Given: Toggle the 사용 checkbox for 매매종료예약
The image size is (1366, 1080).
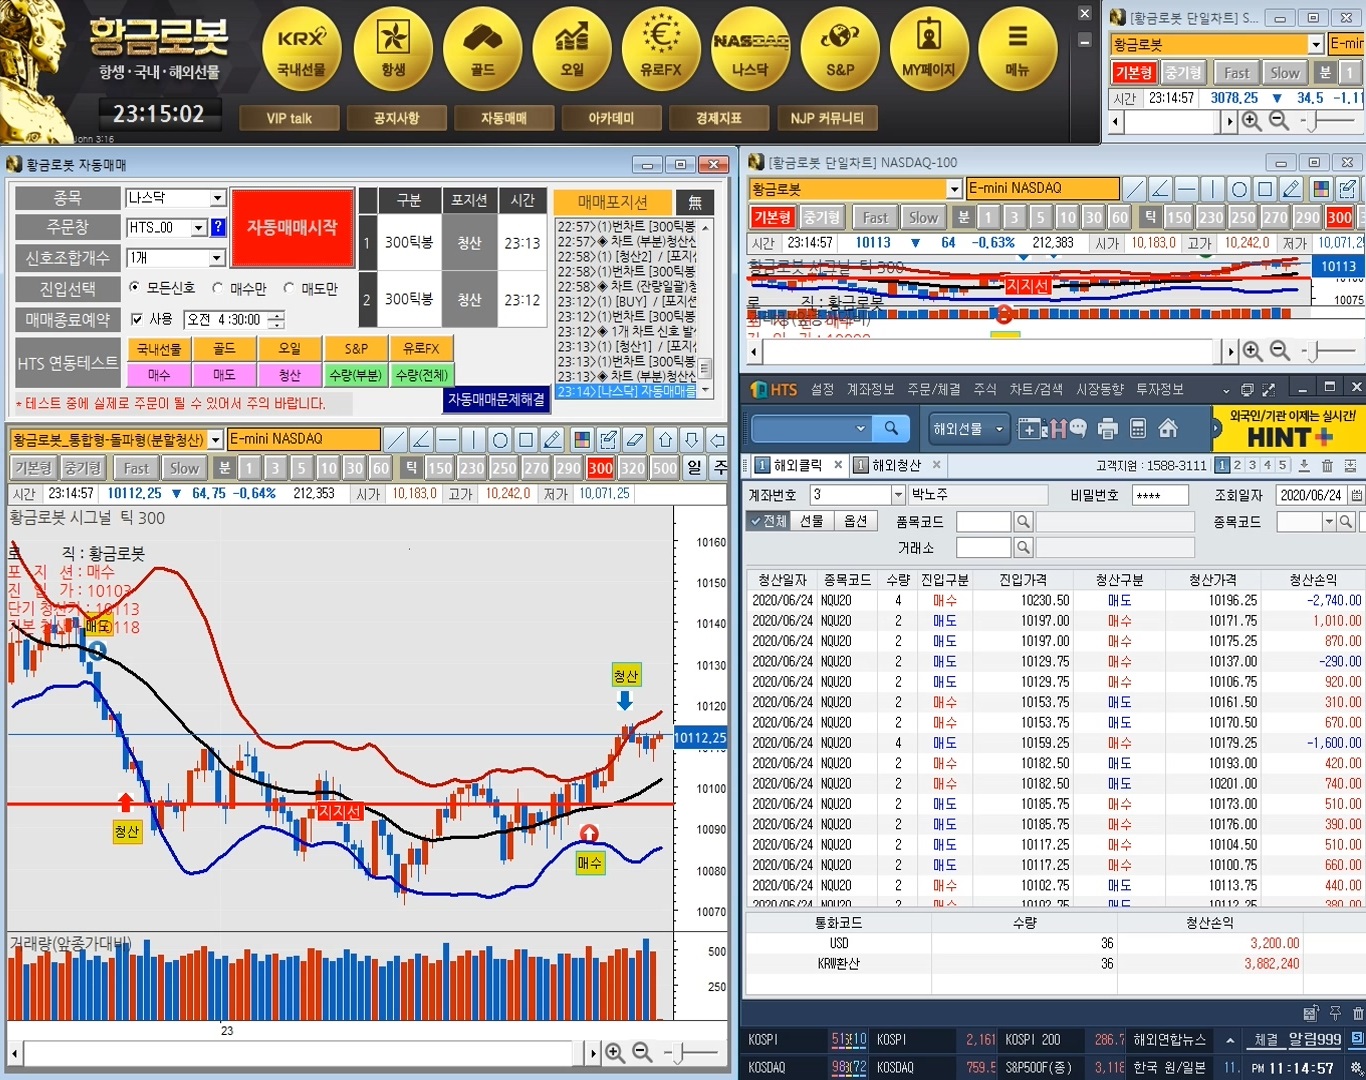Looking at the screenshot, I should pos(138,319).
